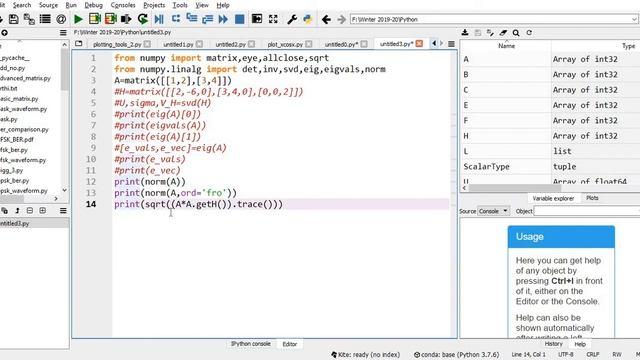Switch to plot_xcosx.py tab
The height and width of the screenshot is (360, 640).
click(x=285, y=44)
